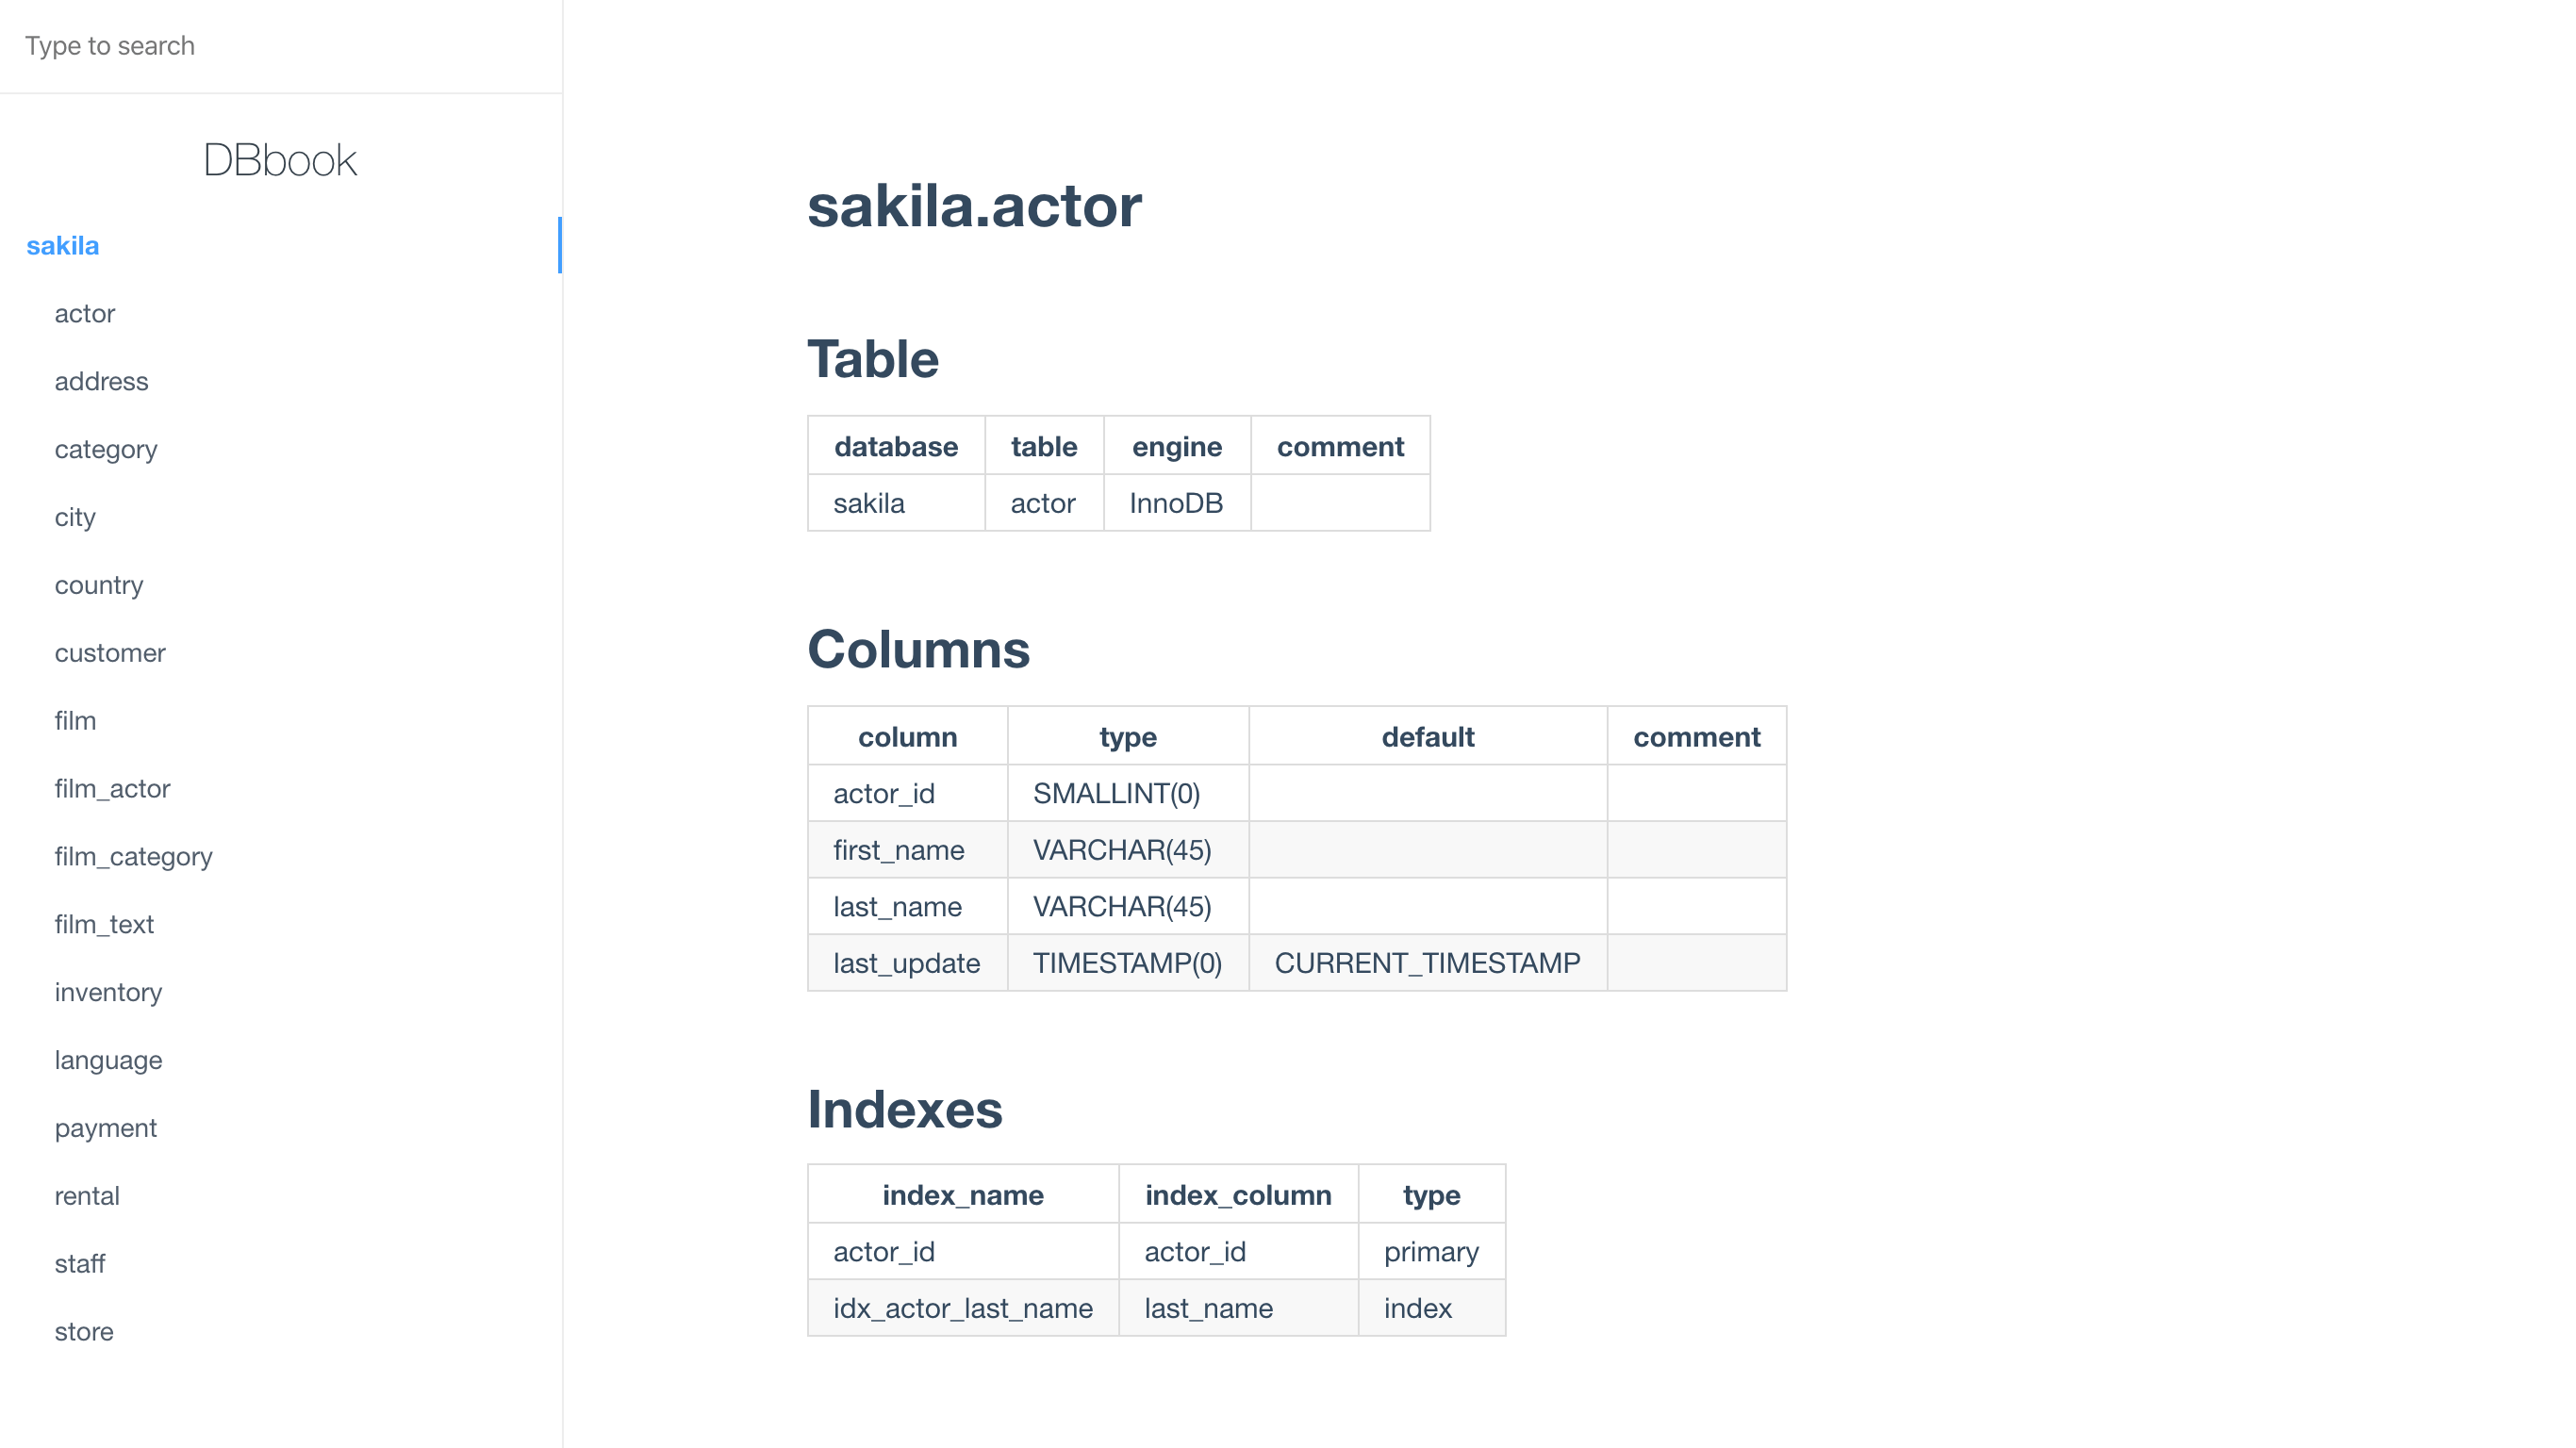Select the film table in sidebar
Screen dimensions: 2576x1448
point(75,720)
